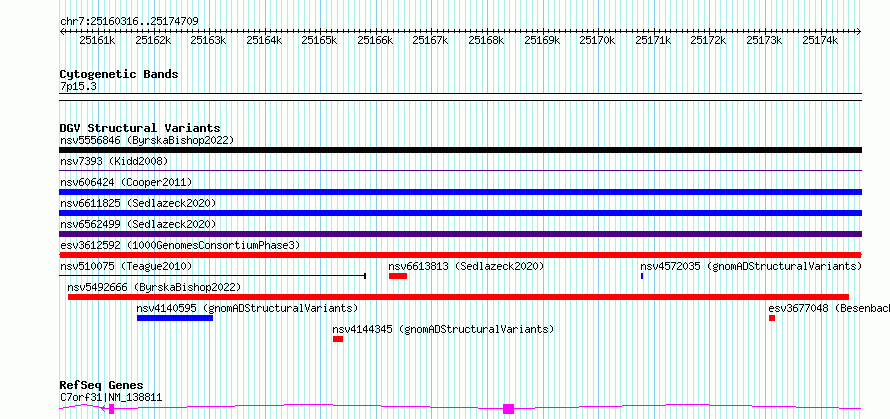The image size is (890, 419).
Task: Click the 25169k ruler tick label
Action: click(x=542, y=41)
